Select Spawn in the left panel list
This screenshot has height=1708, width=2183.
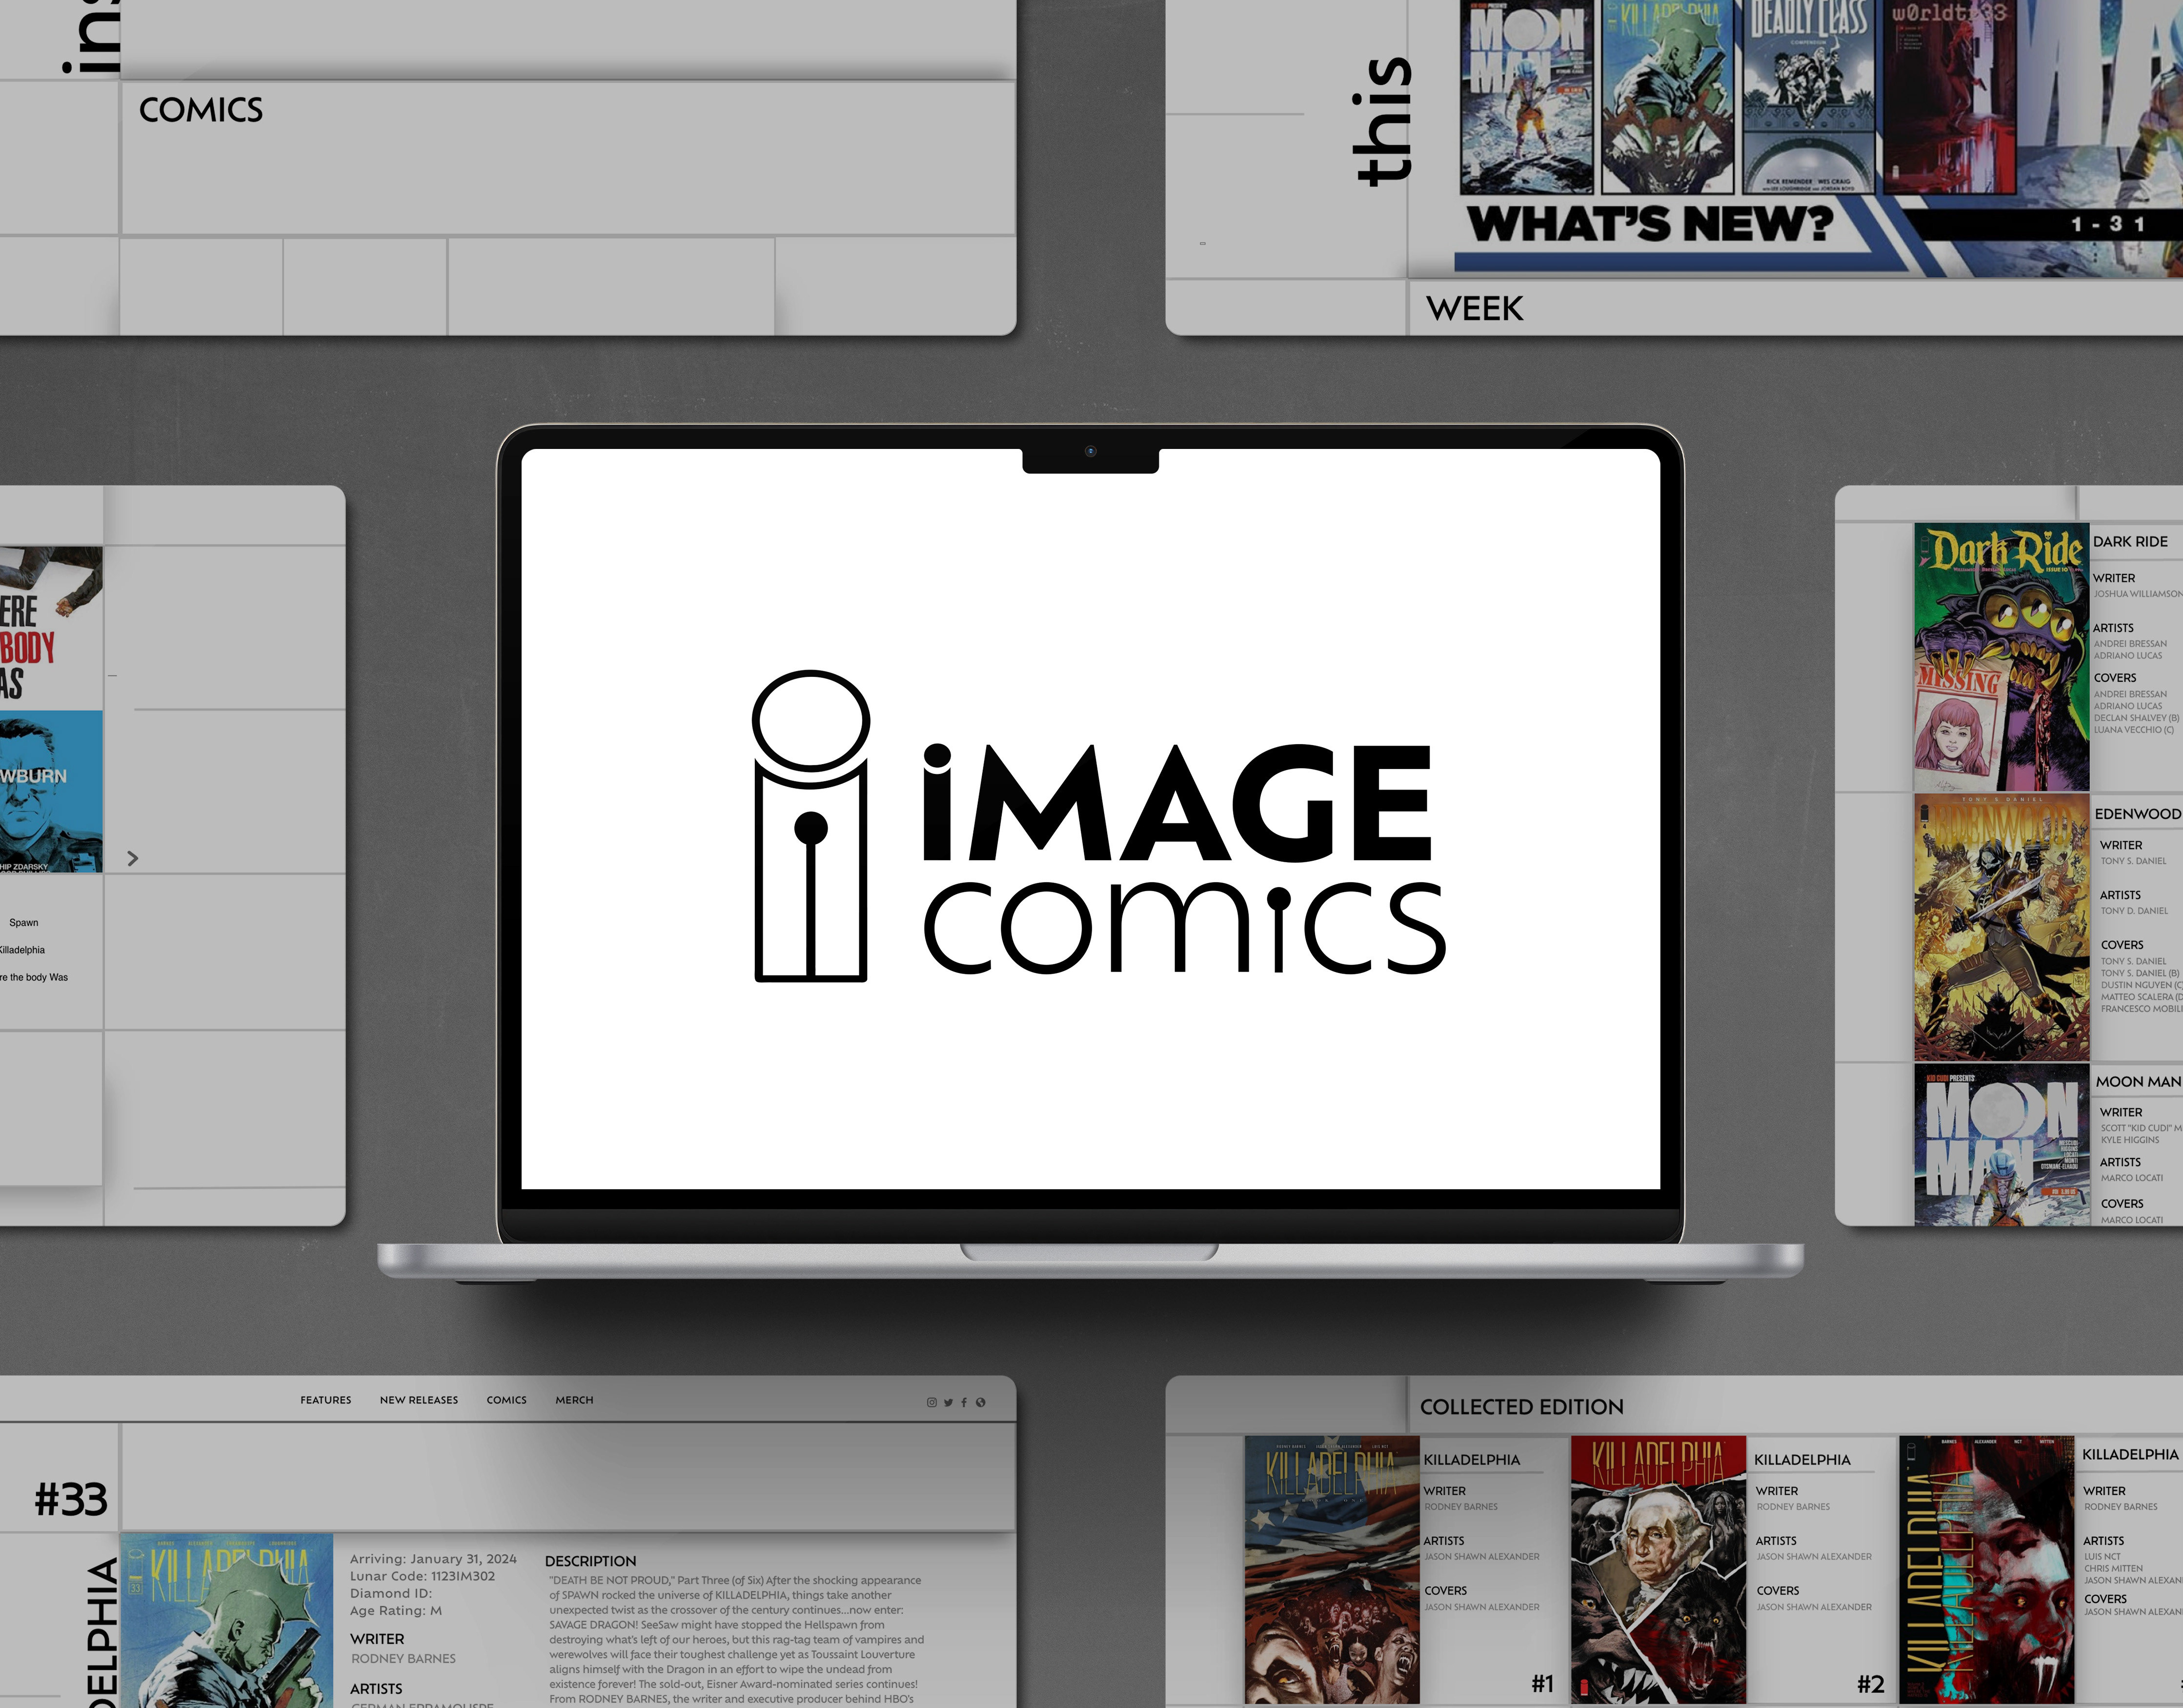24,922
